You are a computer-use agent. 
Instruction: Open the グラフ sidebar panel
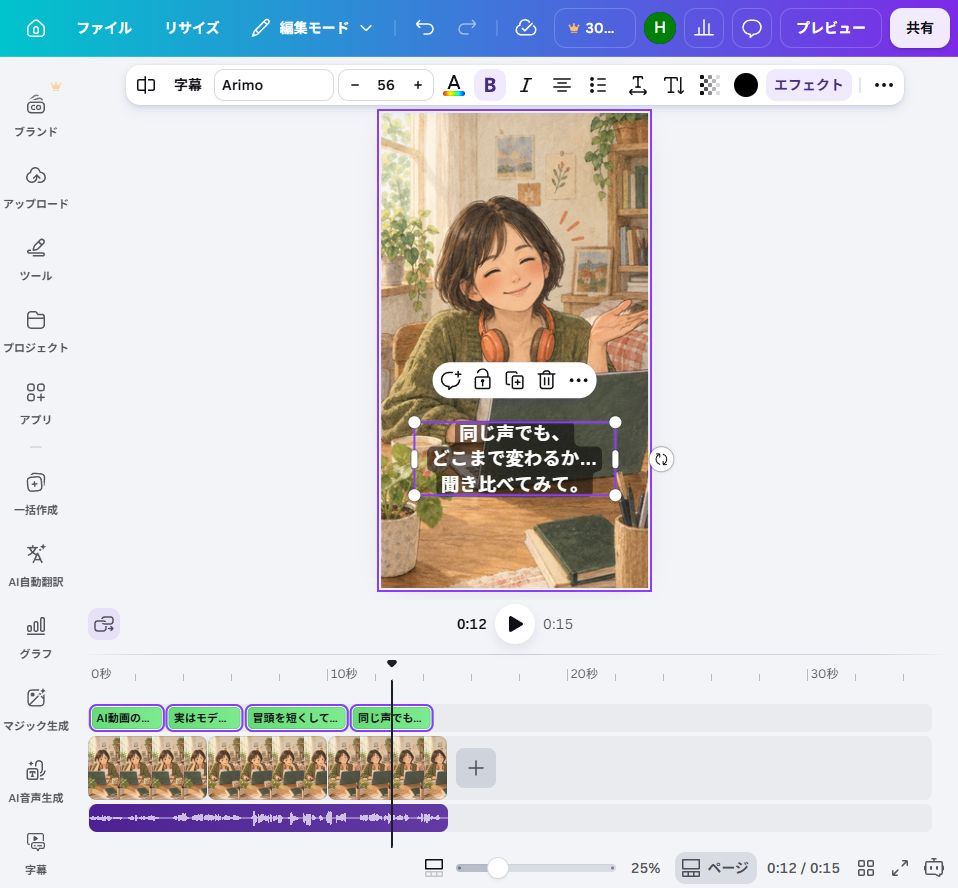(x=35, y=637)
